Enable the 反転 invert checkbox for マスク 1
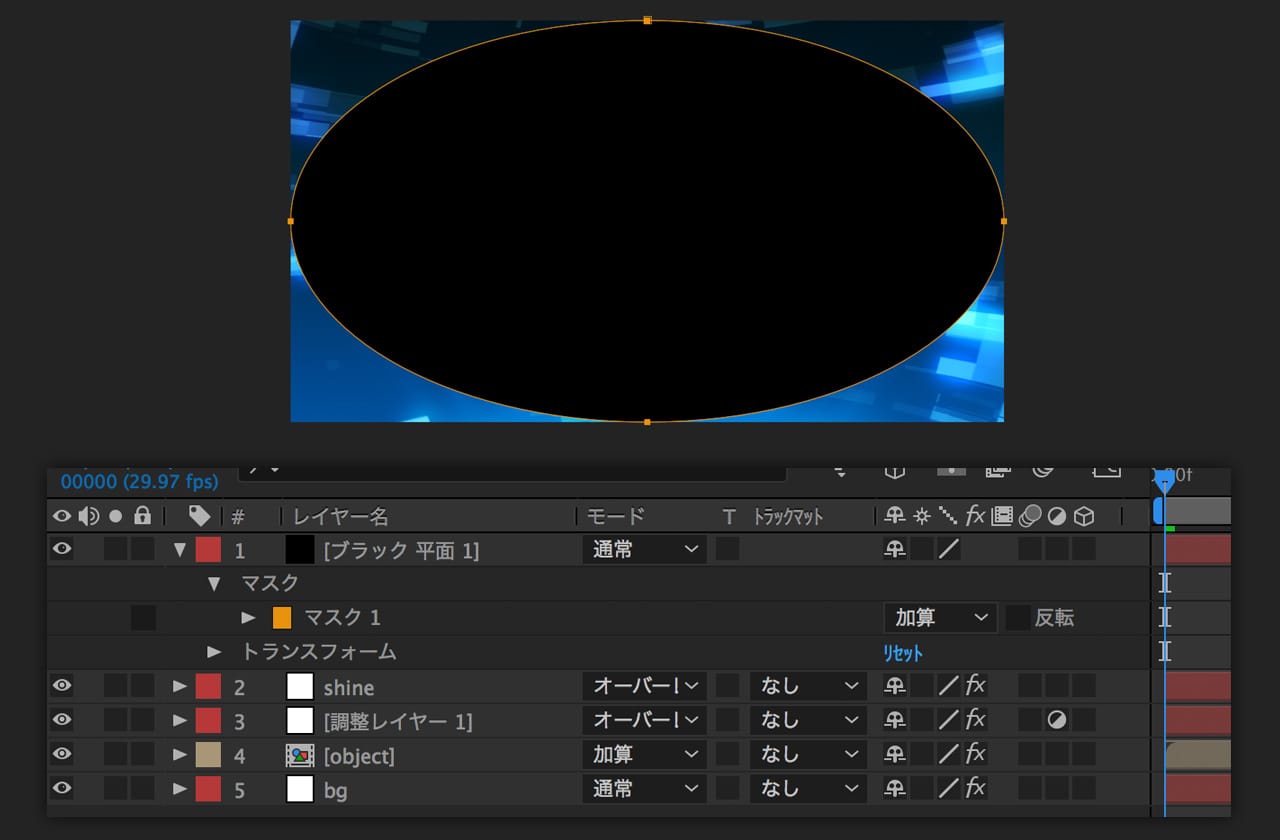The image size is (1280, 840). point(1018,618)
